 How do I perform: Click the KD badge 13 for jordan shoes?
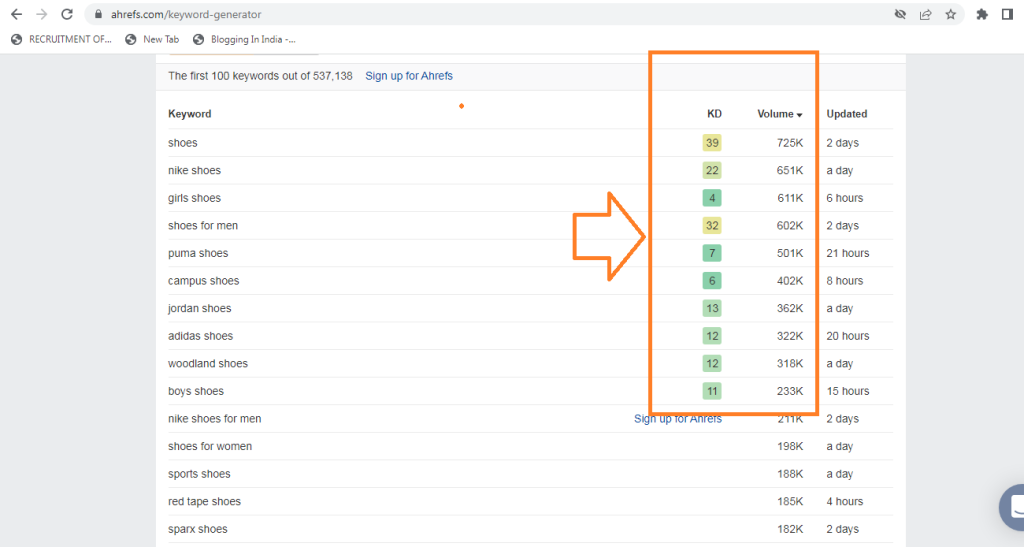tap(712, 308)
